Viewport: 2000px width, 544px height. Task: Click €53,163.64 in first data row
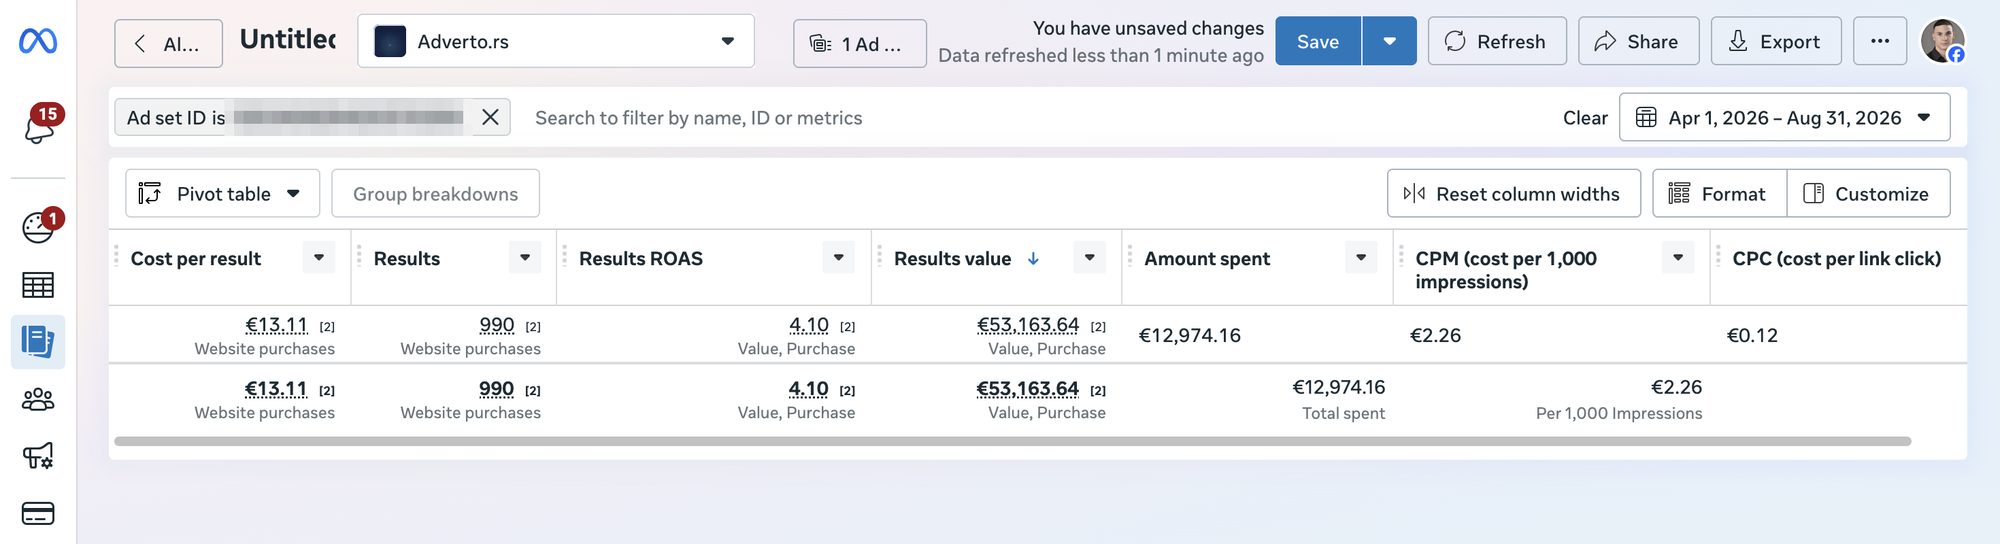[x=1028, y=325]
